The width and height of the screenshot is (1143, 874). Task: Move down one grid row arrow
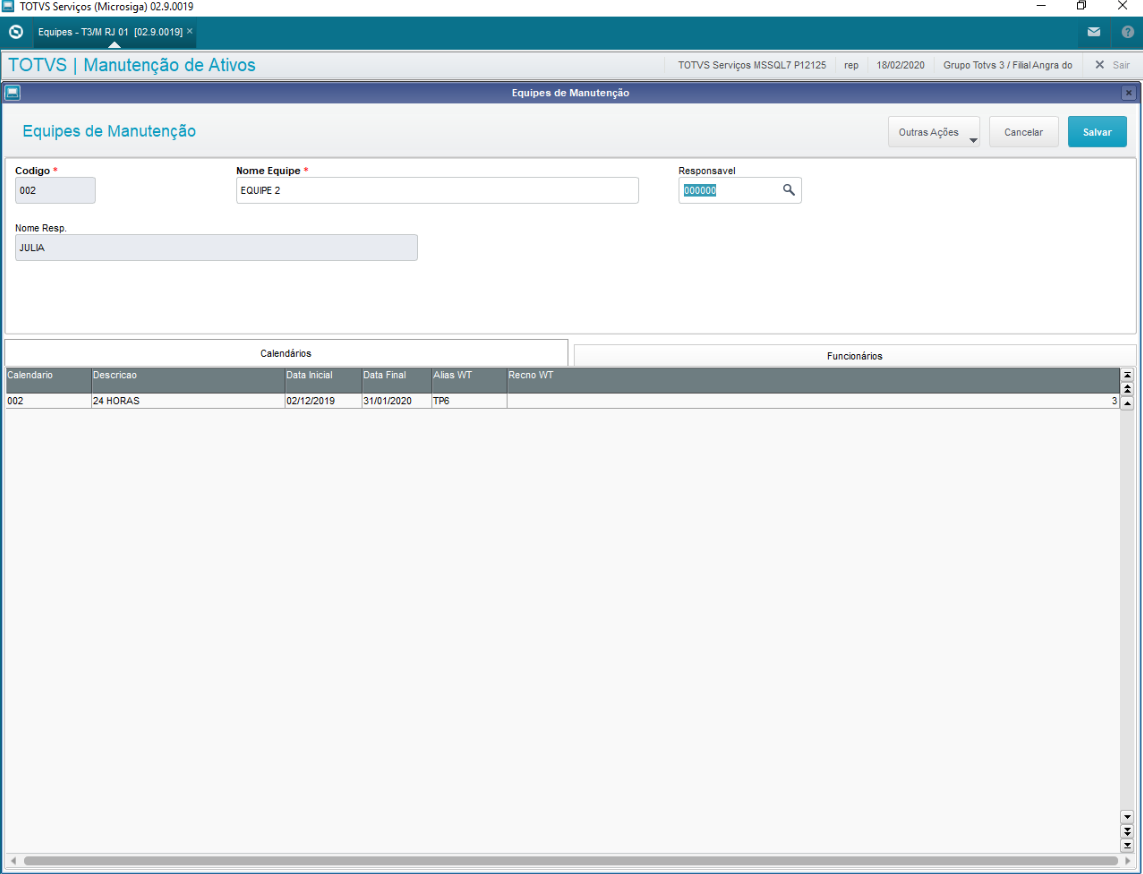pos(1127,817)
